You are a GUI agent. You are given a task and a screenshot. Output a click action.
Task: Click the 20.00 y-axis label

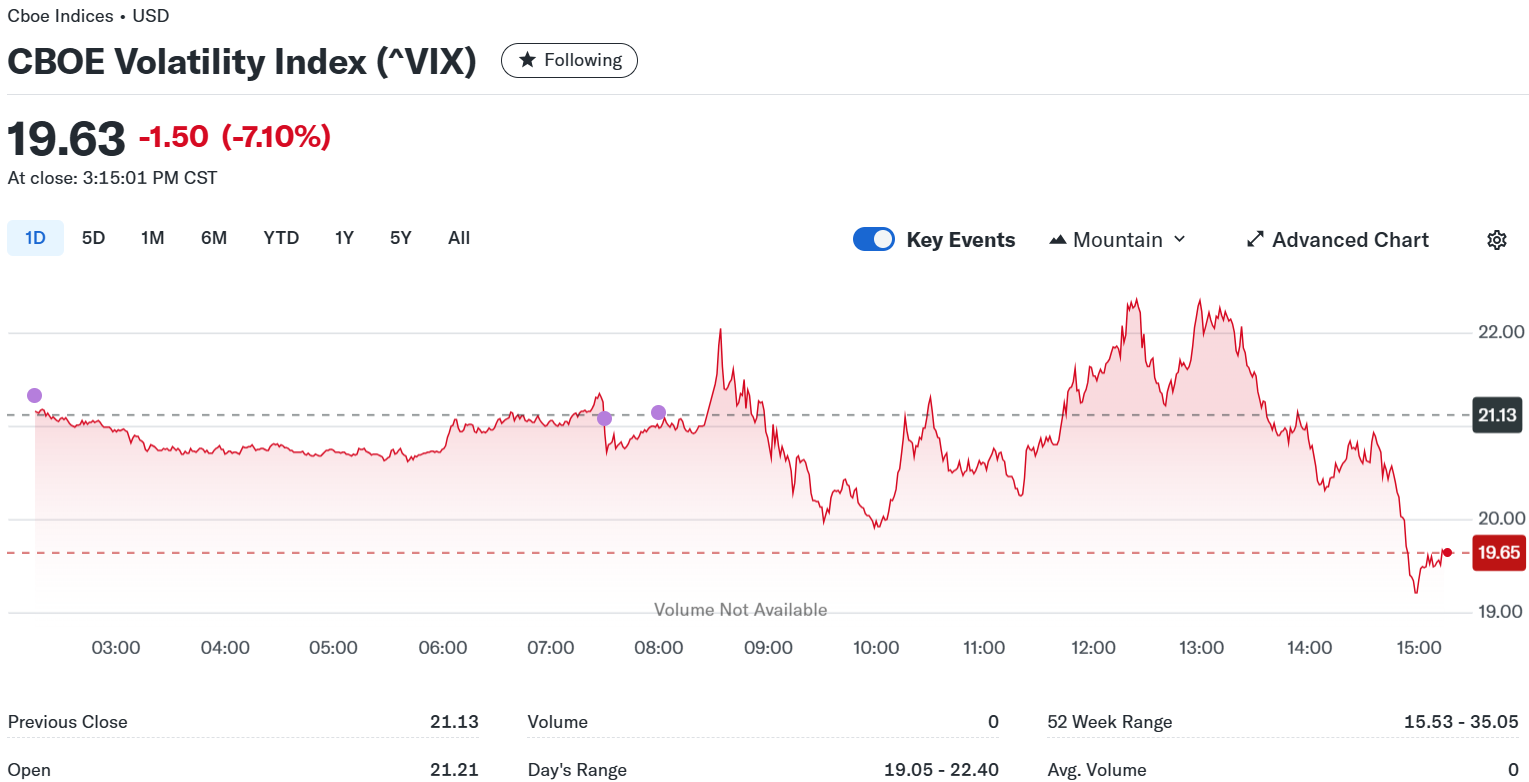pyautogui.click(x=1501, y=519)
